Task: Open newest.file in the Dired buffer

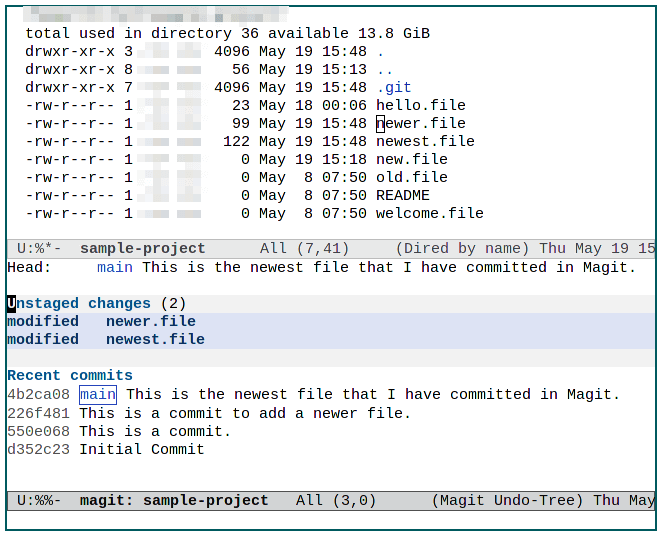Action: (425, 141)
